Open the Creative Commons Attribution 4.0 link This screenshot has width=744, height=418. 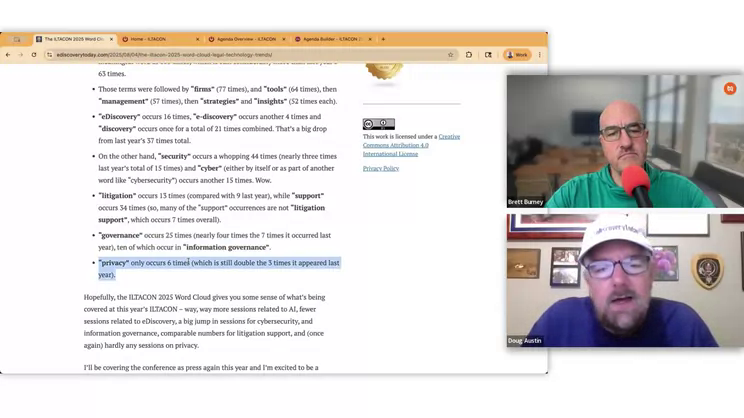click(411, 145)
